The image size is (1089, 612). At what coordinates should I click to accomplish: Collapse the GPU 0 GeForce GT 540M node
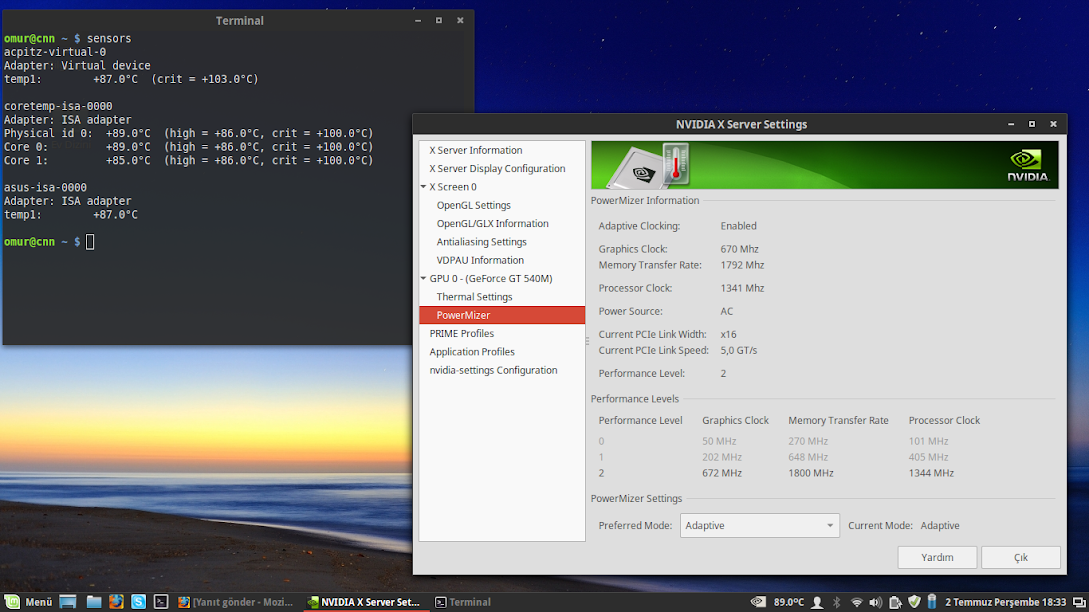coord(423,279)
